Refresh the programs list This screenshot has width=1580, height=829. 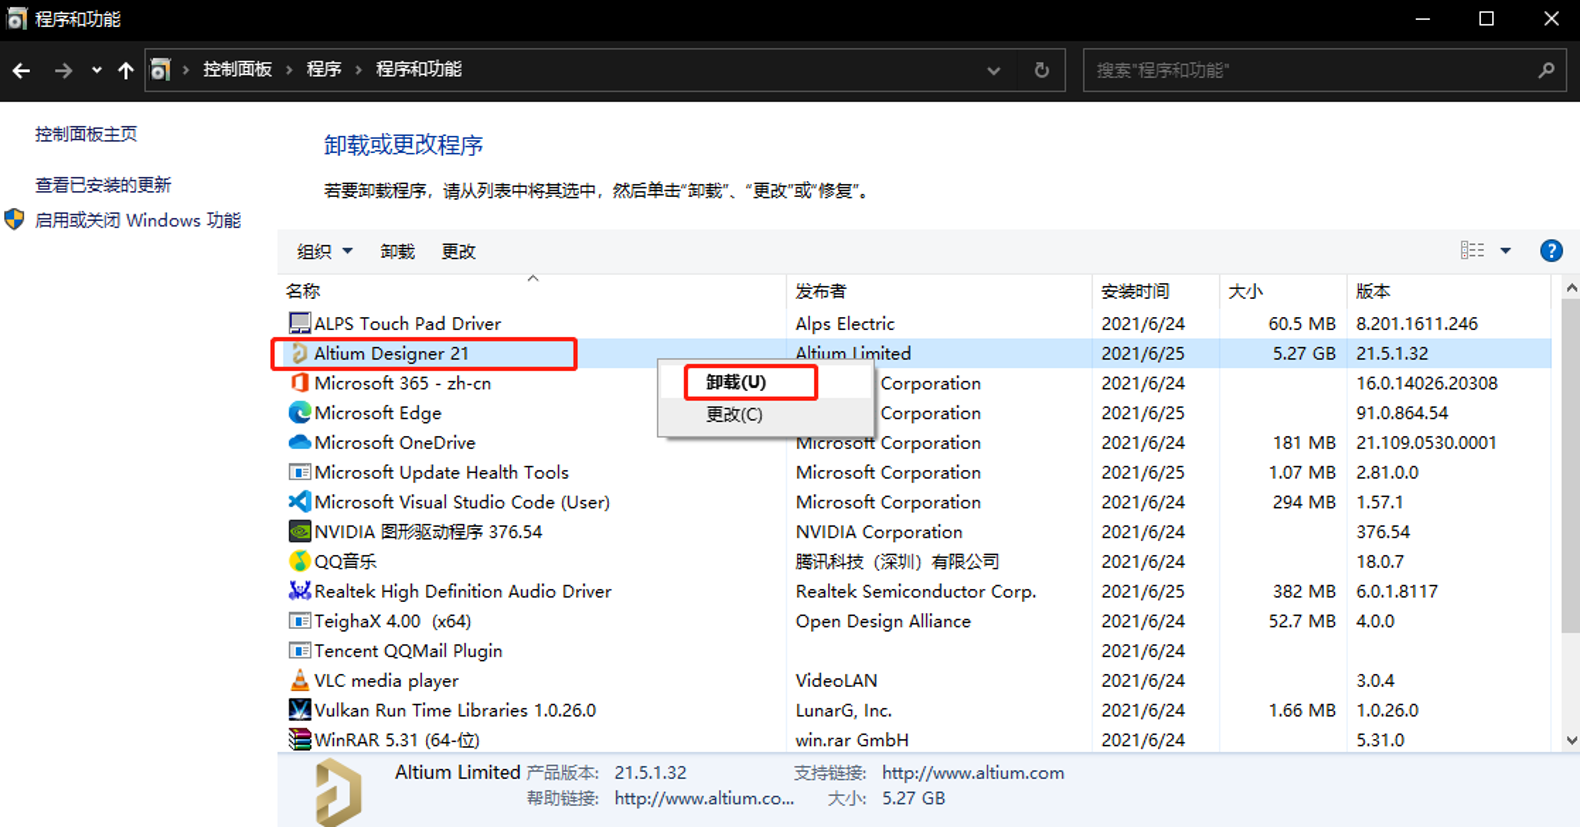pyautogui.click(x=1042, y=70)
